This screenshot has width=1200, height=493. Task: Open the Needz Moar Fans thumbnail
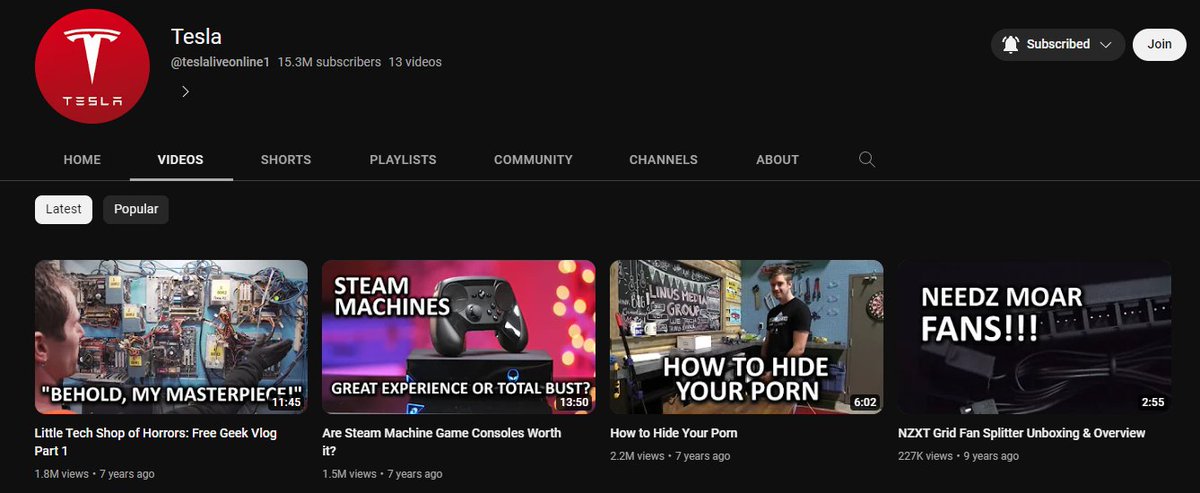click(x=1034, y=337)
